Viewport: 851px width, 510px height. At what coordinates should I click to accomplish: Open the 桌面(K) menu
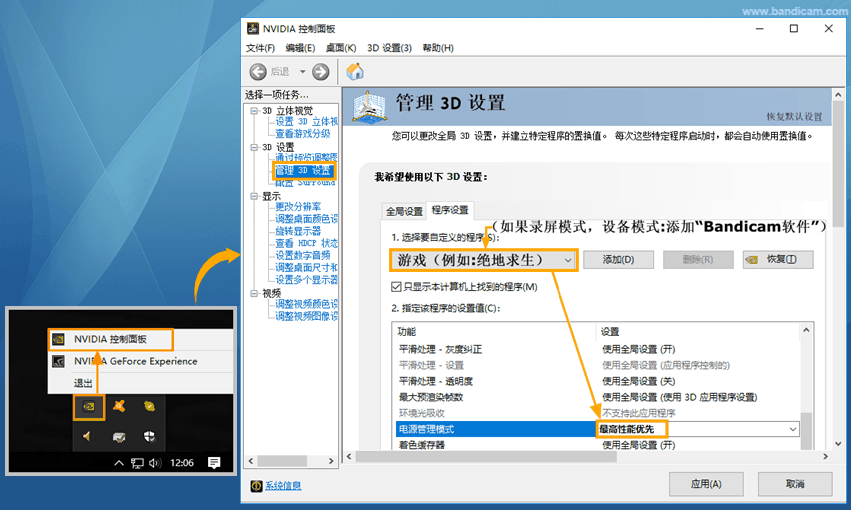(341, 48)
